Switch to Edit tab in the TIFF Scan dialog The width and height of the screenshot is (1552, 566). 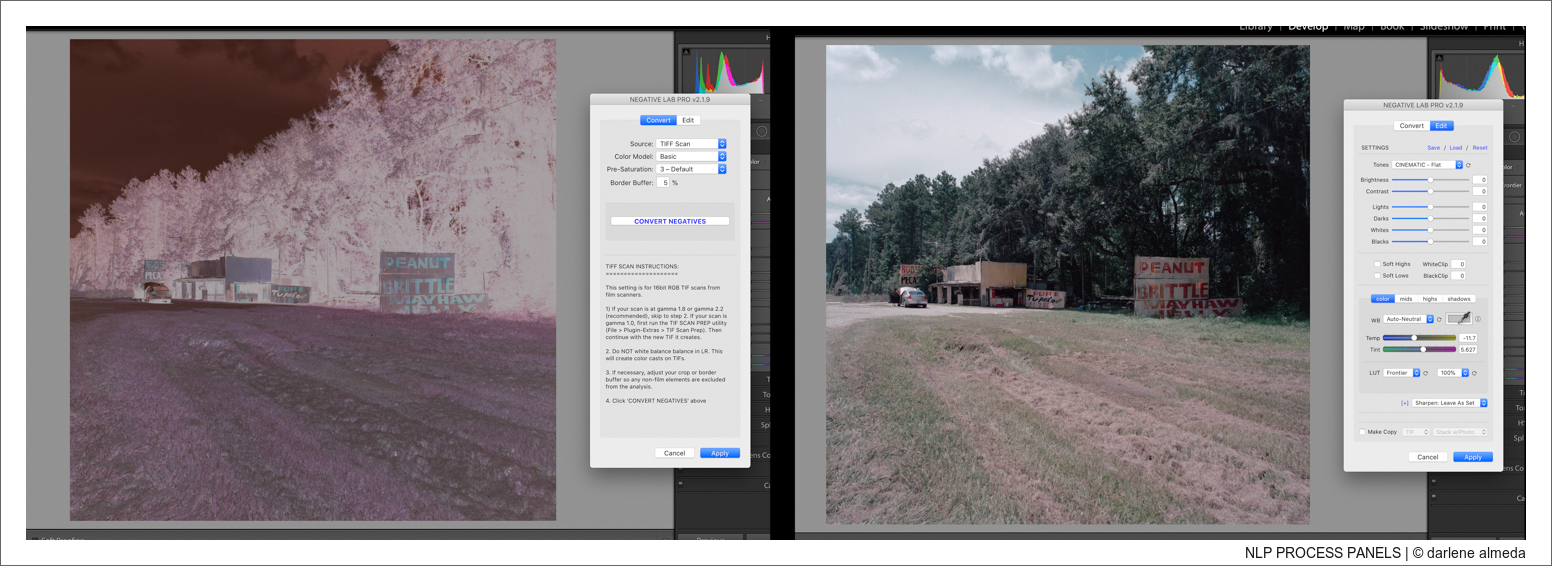tap(688, 120)
